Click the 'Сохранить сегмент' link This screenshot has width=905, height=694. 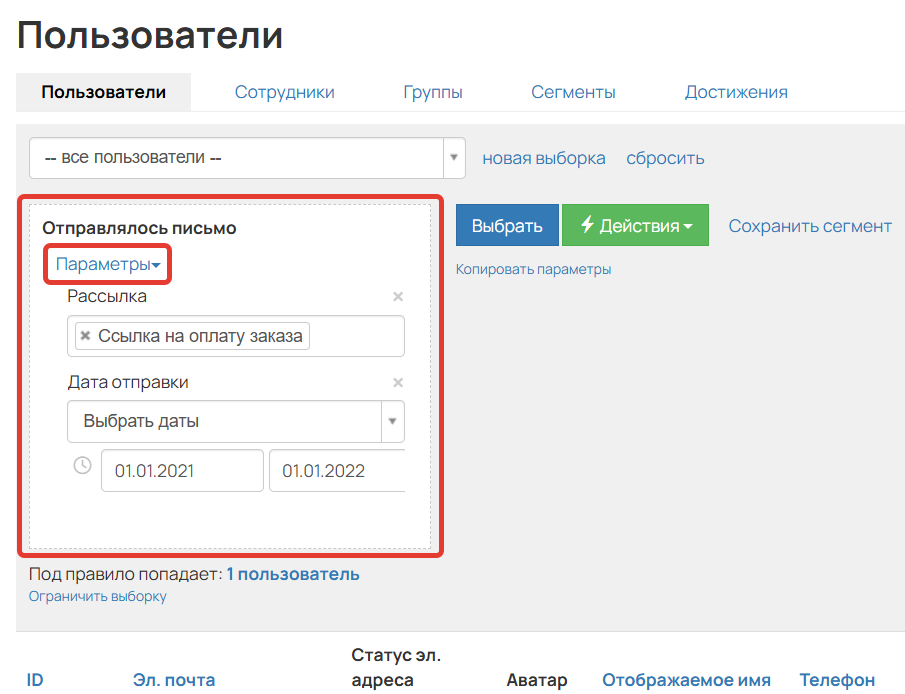tap(810, 226)
